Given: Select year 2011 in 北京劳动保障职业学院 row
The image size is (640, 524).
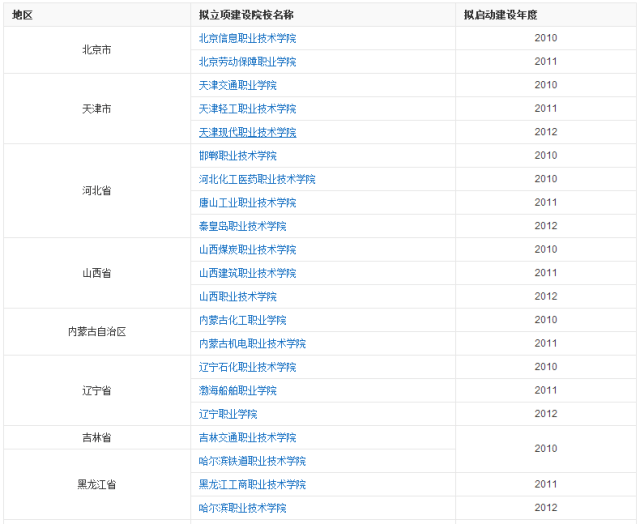Looking at the screenshot, I should (546, 62).
